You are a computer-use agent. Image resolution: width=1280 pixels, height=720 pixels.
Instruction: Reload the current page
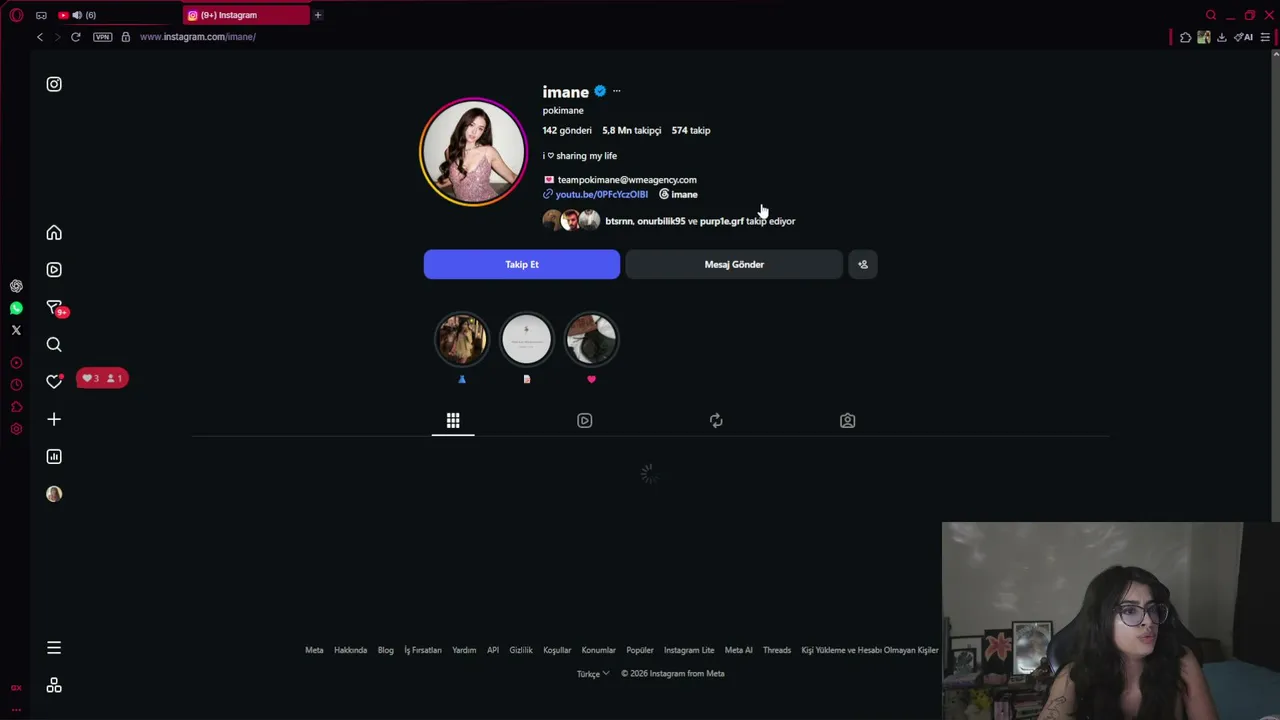[75, 37]
